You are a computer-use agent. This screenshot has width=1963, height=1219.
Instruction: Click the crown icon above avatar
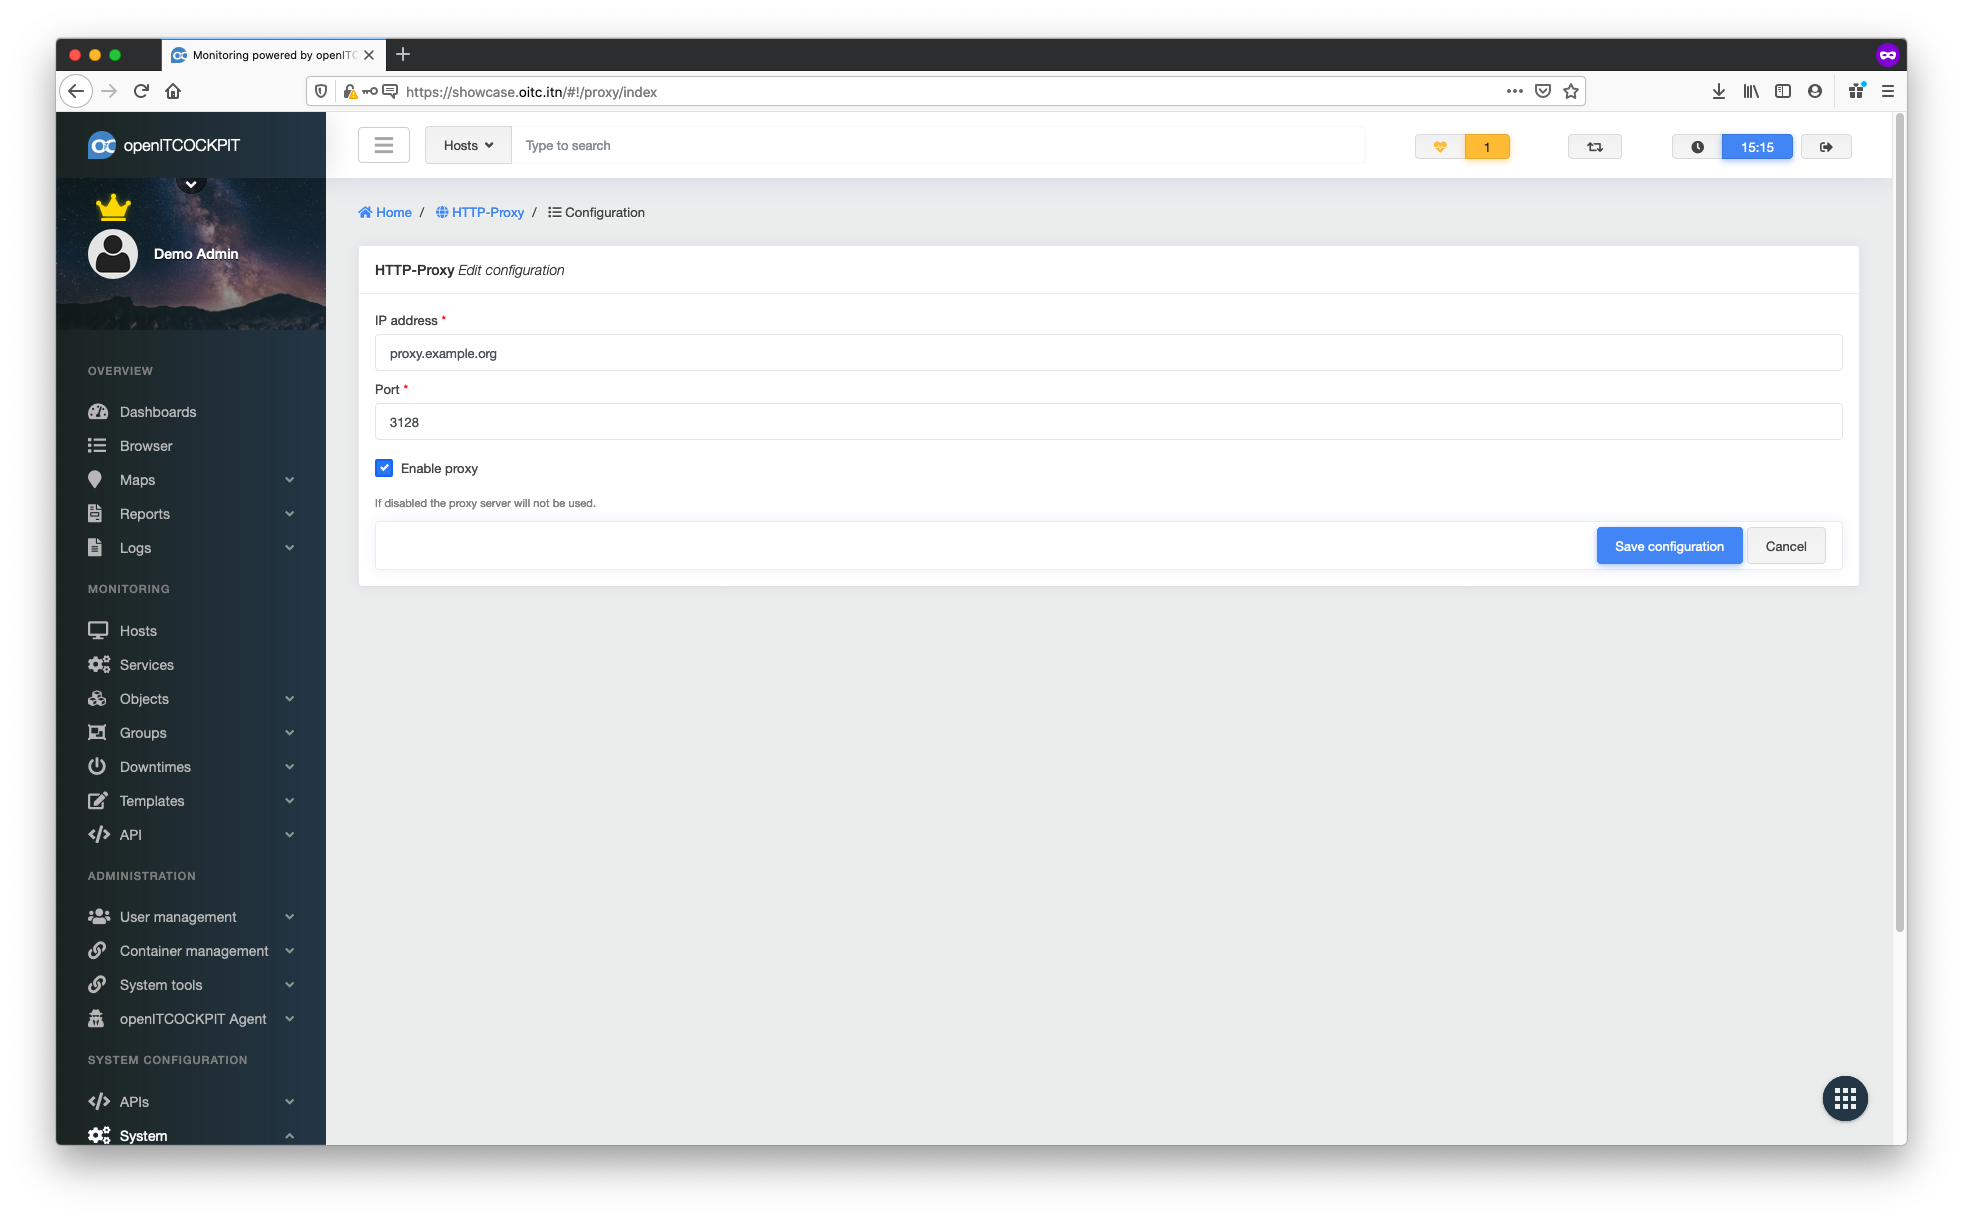coord(113,207)
